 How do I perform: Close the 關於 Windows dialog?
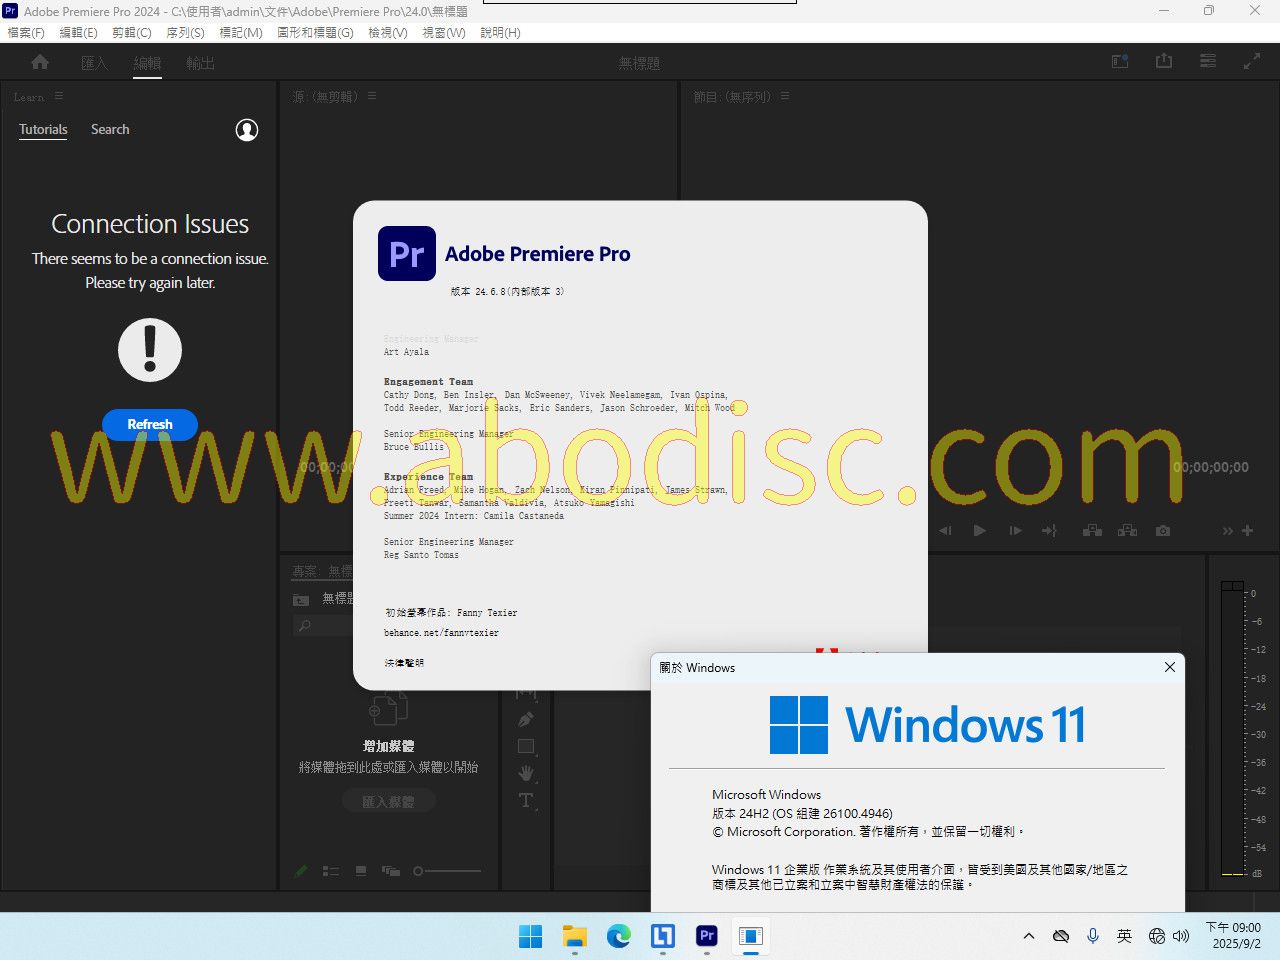coord(1170,667)
